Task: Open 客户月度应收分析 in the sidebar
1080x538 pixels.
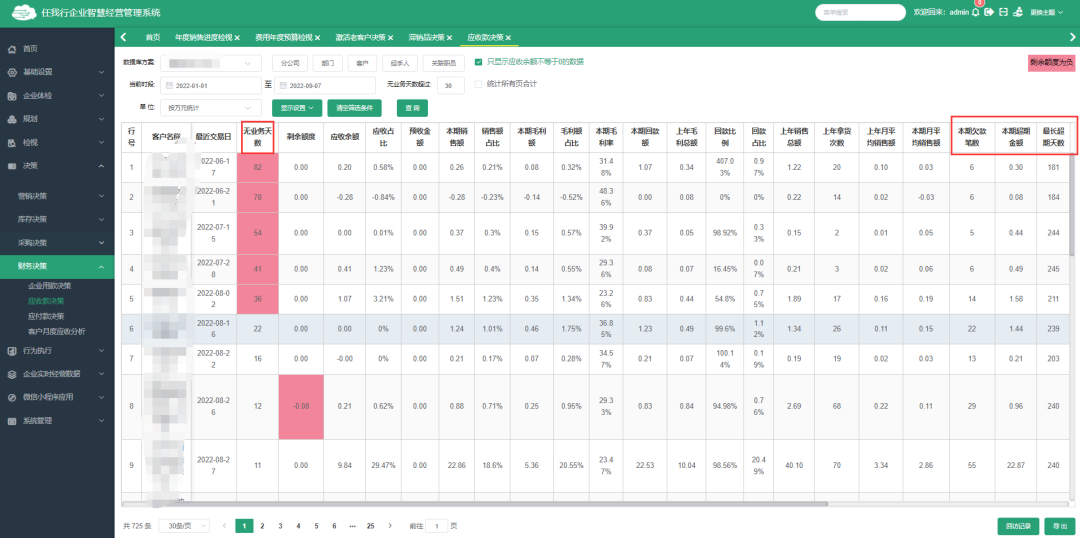Action: tap(56, 331)
